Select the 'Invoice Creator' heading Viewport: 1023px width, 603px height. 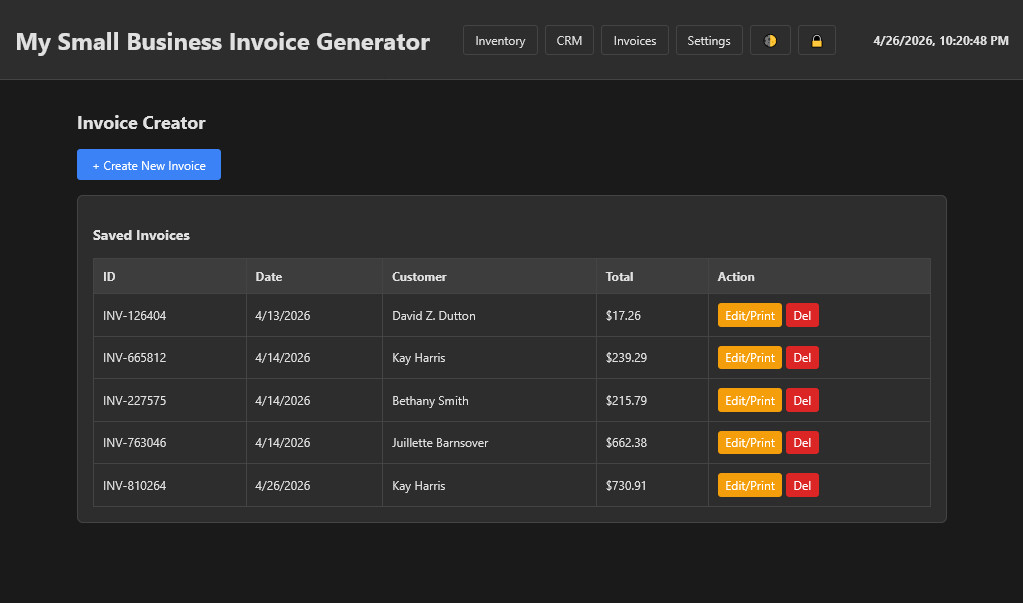click(x=141, y=123)
